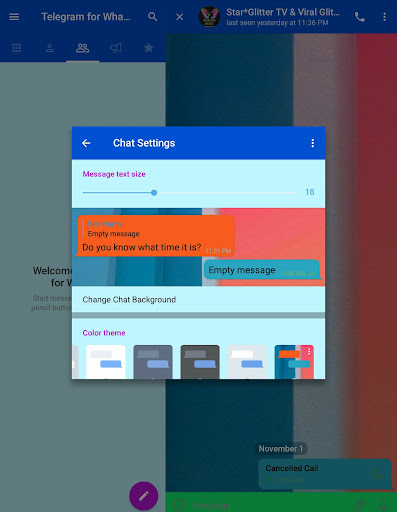Screen dimensions: 397x512
Task: Open options on the custom theme thumbnail
Action: (309, 351)
